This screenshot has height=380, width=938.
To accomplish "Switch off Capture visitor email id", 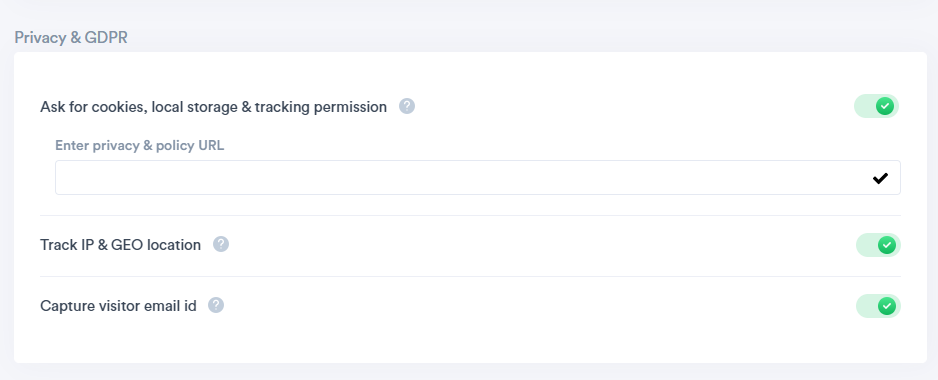I will click(x=878, y=306).
